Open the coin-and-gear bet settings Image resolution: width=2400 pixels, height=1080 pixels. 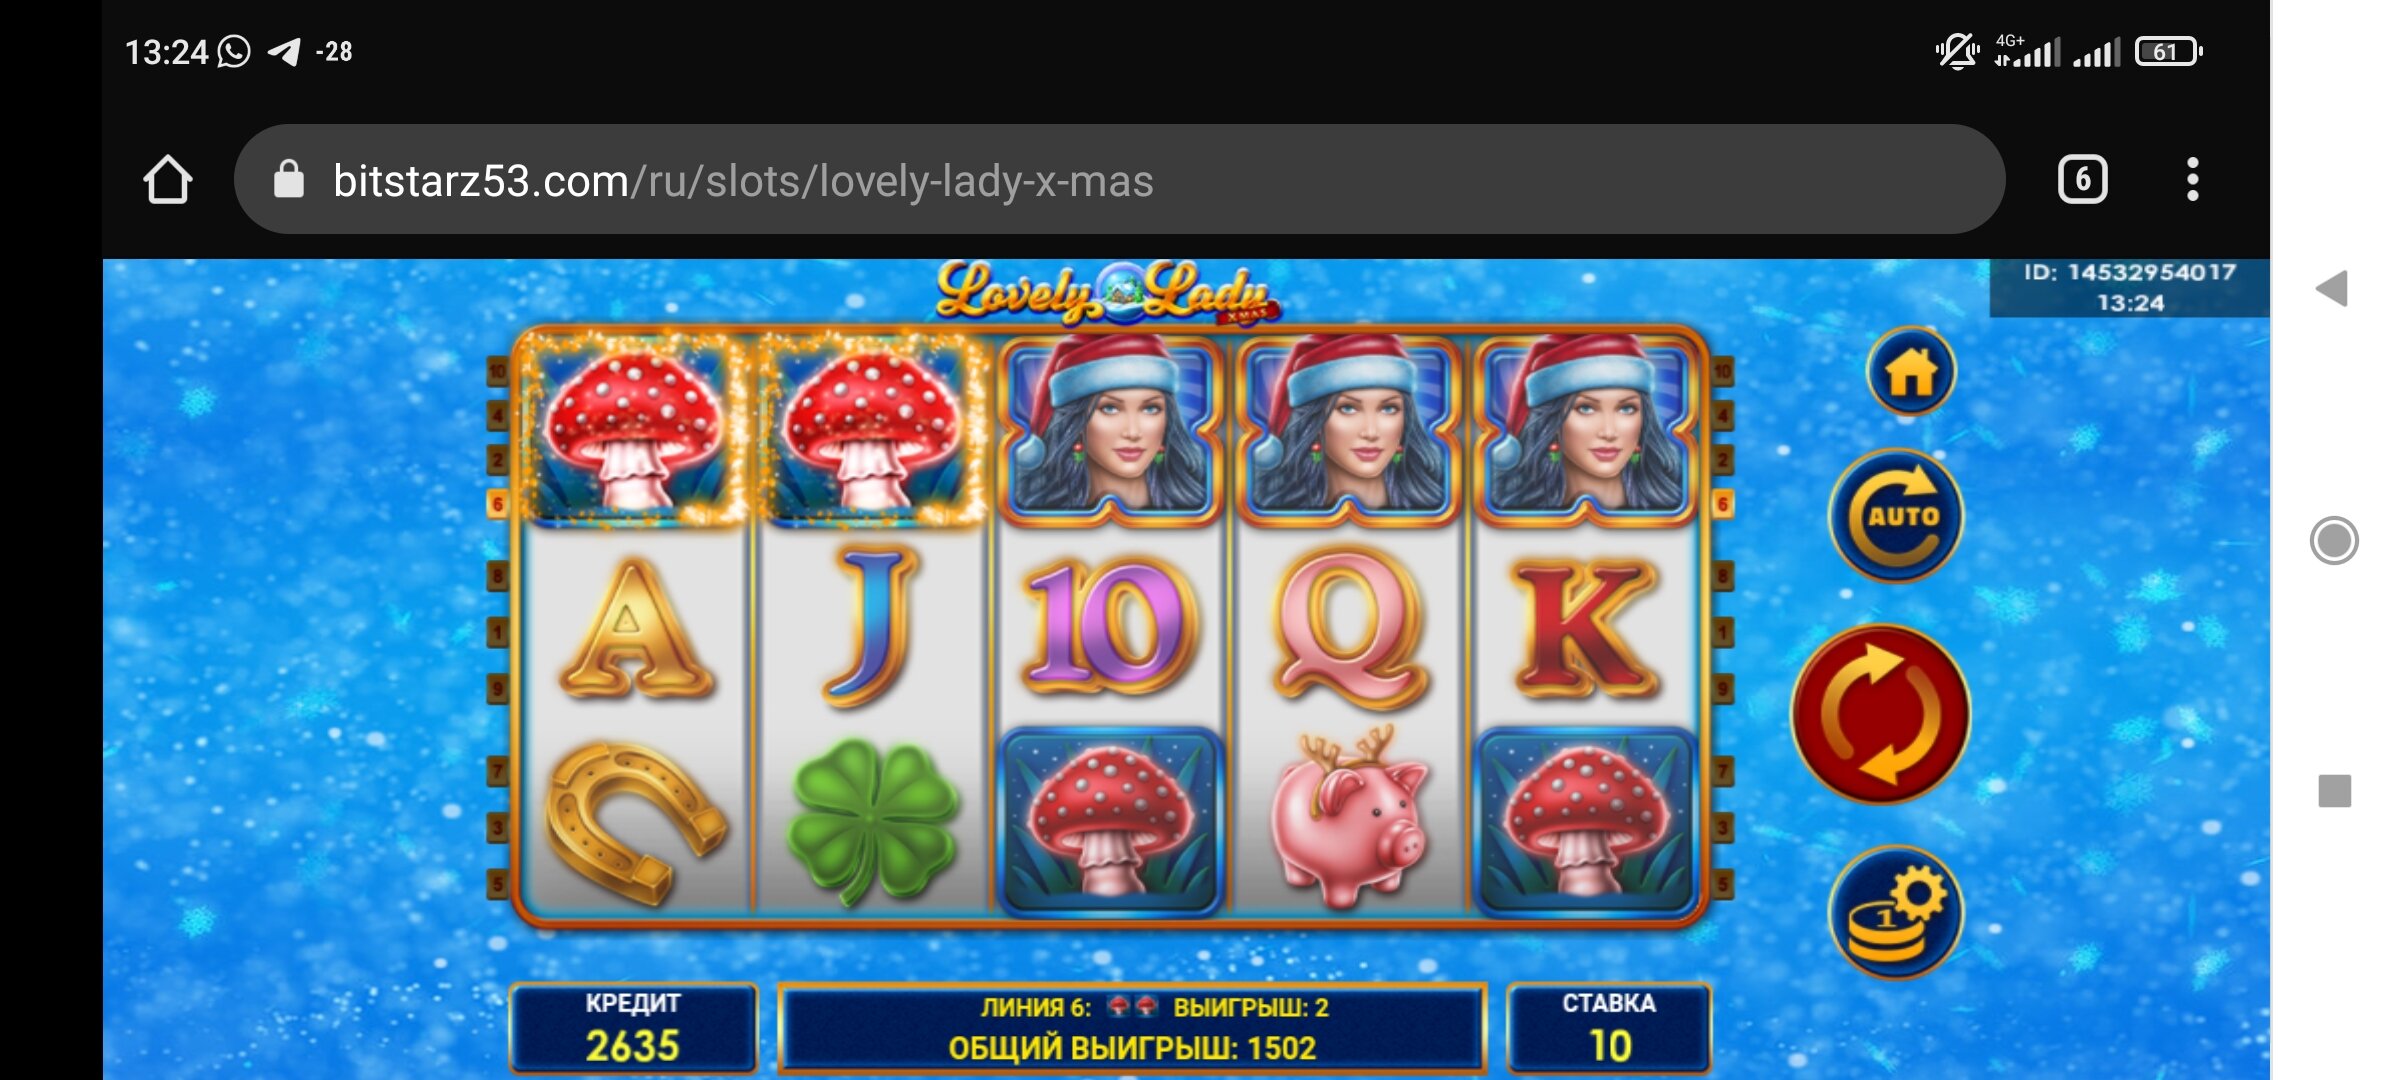(x=1895, y=912)
